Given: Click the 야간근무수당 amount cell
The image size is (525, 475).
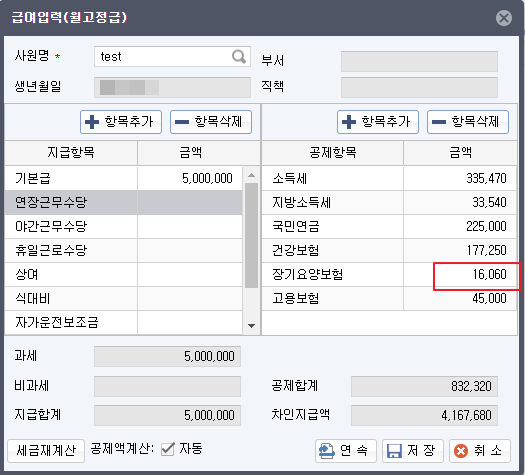Looking at the screenshot, I should tap(190, 227).
